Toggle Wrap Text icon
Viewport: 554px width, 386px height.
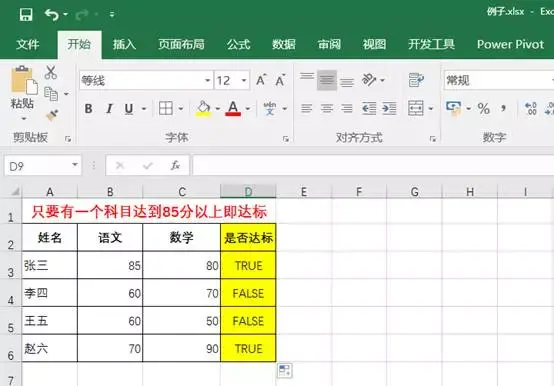coord(416,80)
